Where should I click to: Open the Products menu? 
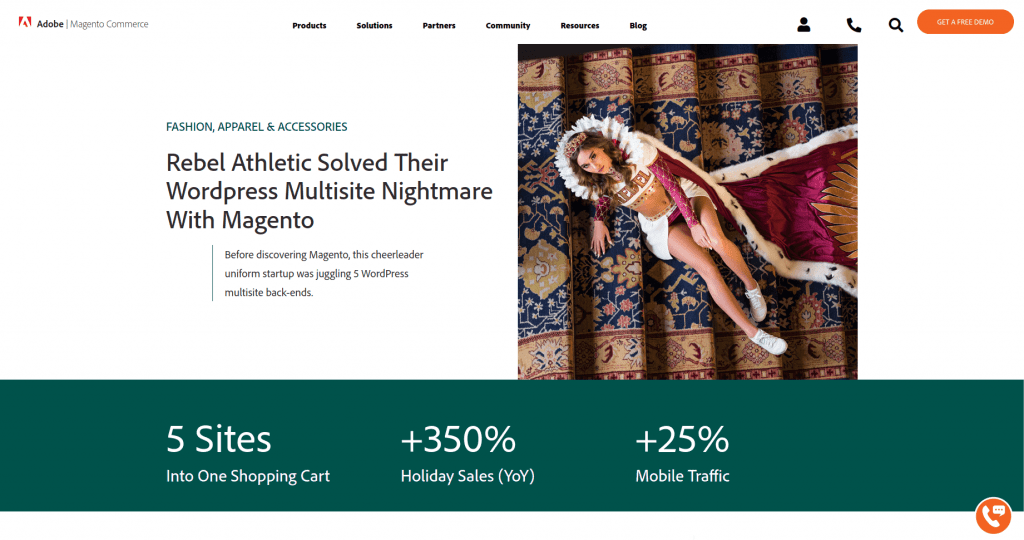tap(310, 25)
